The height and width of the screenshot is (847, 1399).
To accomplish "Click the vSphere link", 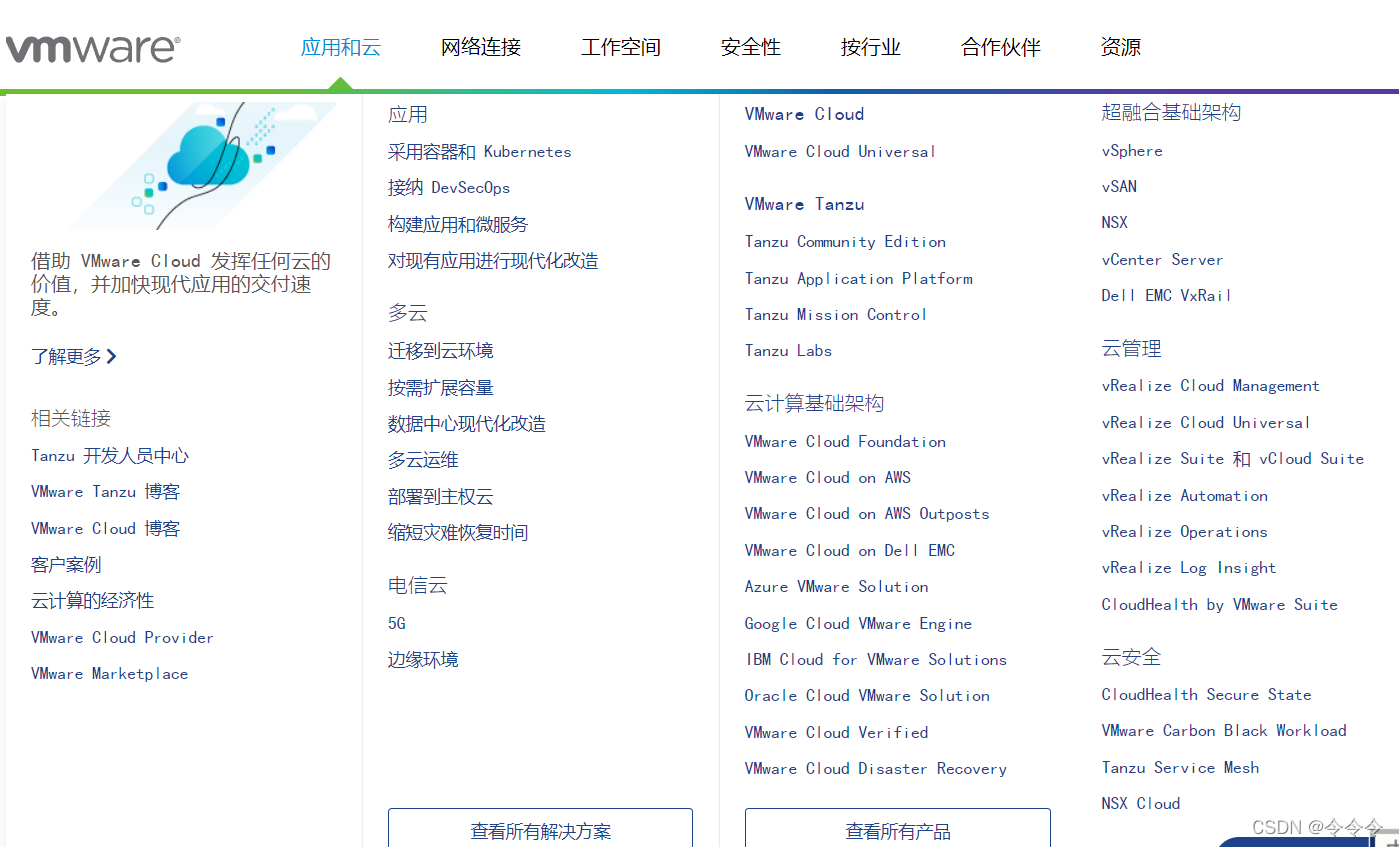I will (1131, 150).
